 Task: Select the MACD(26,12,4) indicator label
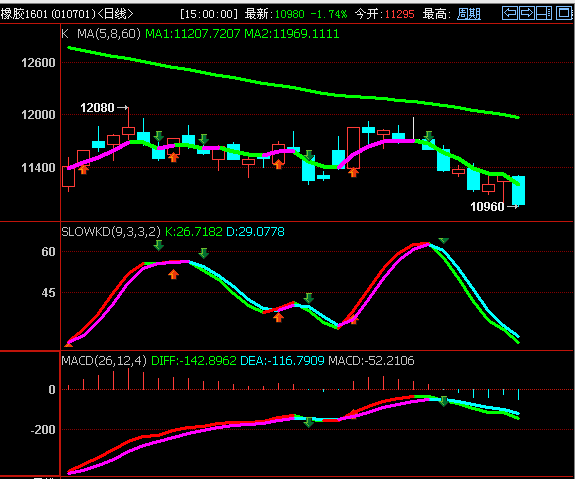(x=104, y=361)
